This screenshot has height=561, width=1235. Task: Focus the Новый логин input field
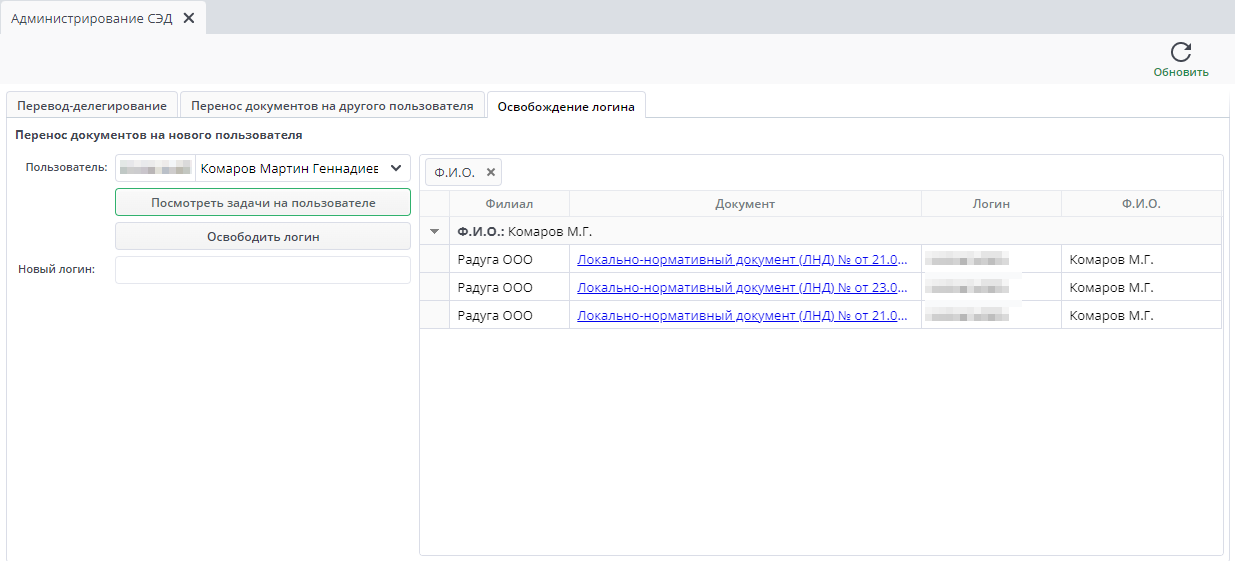tap(263, 270)
